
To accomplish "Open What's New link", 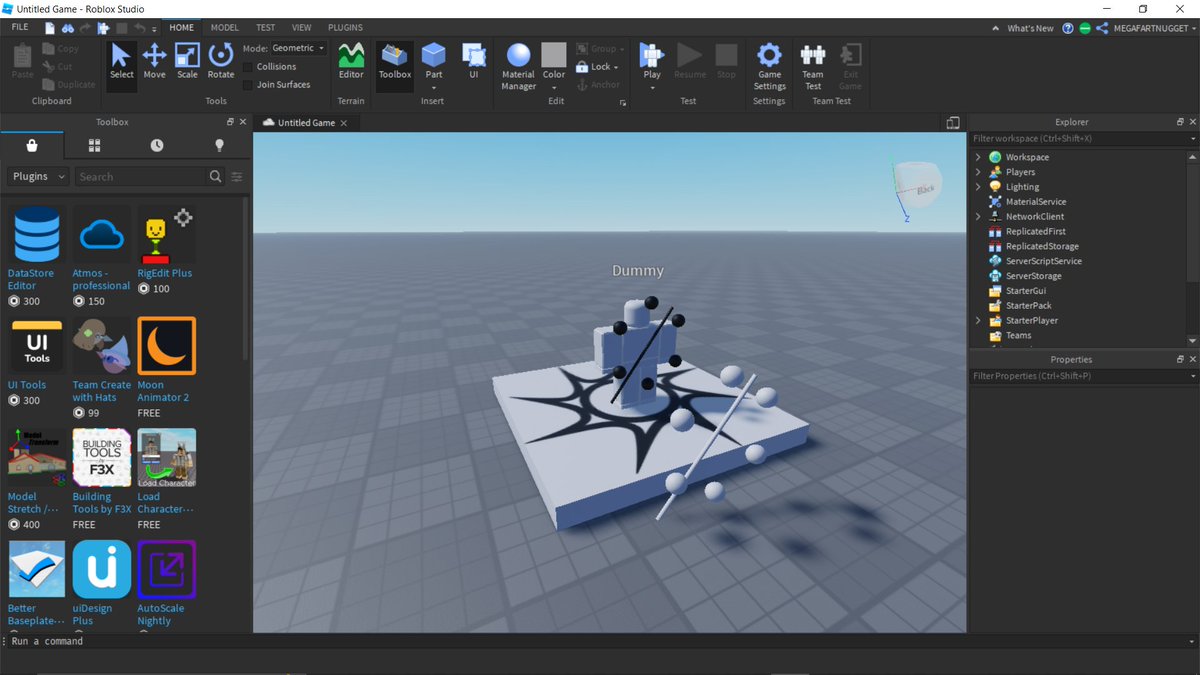I will tap(1030, 28).
